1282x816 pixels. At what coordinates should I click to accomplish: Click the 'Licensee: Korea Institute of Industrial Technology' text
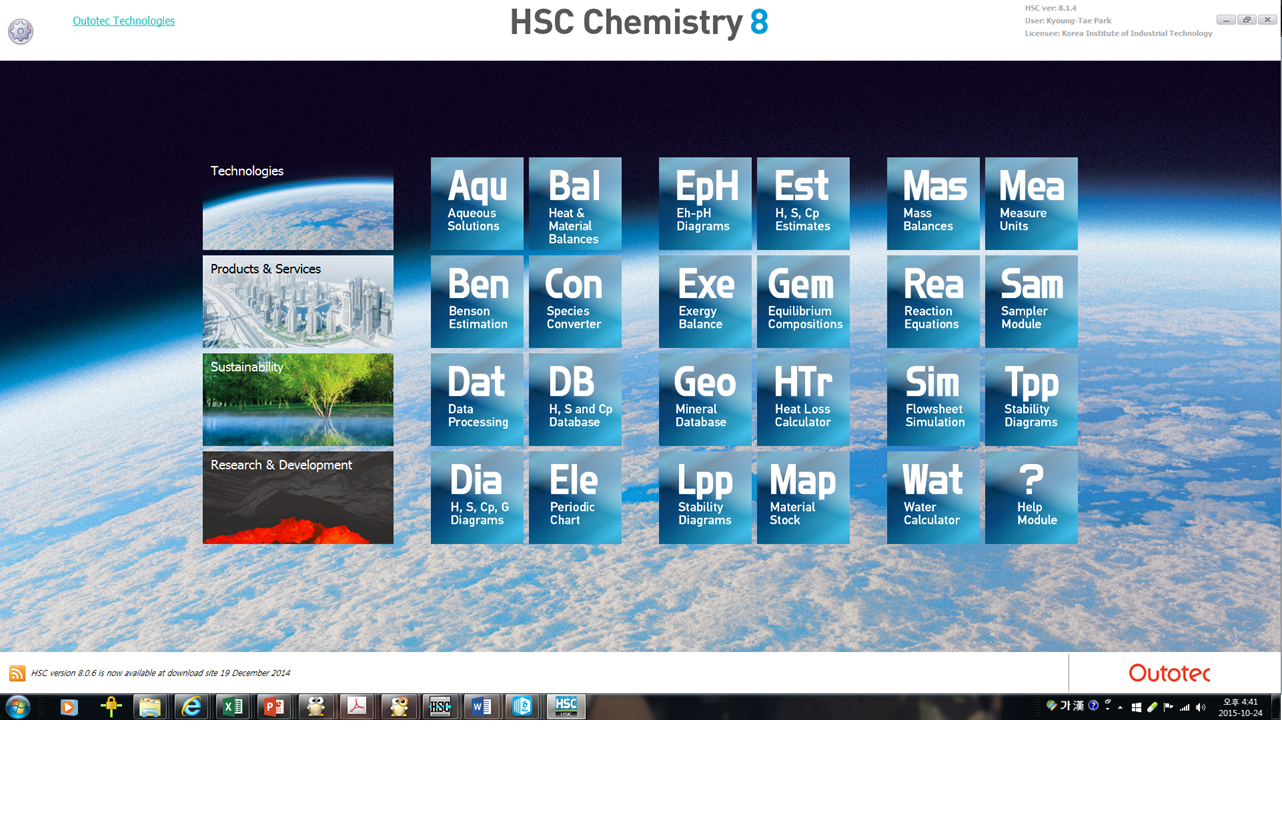click(1119, 33)
